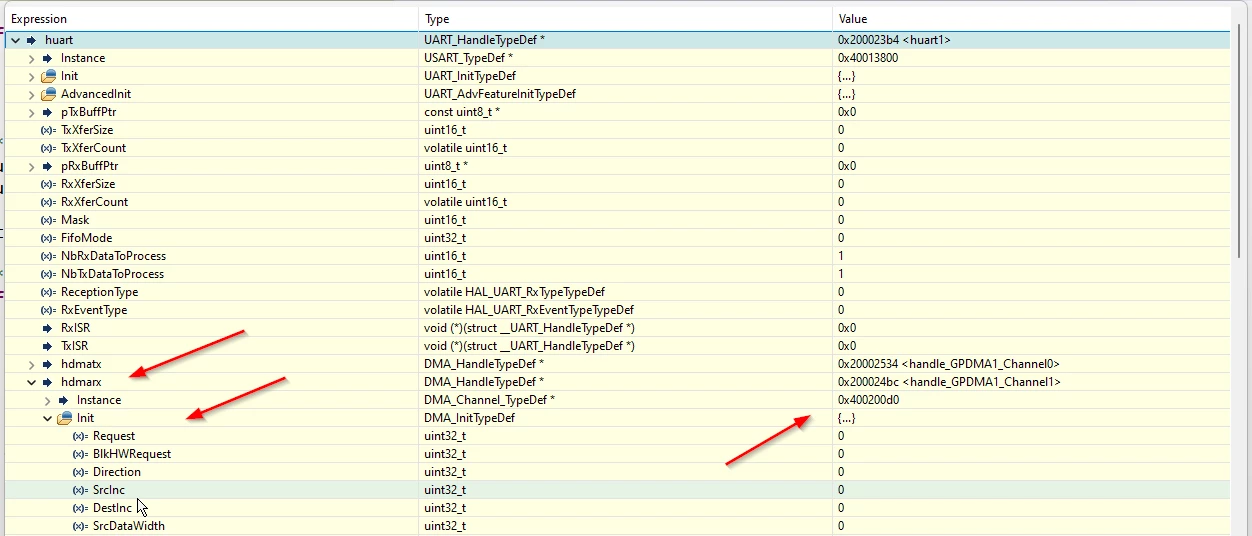Expand the hdmatx DMA handle
Viewport: 1252px width, 536px height.
(x=31, y=364)
